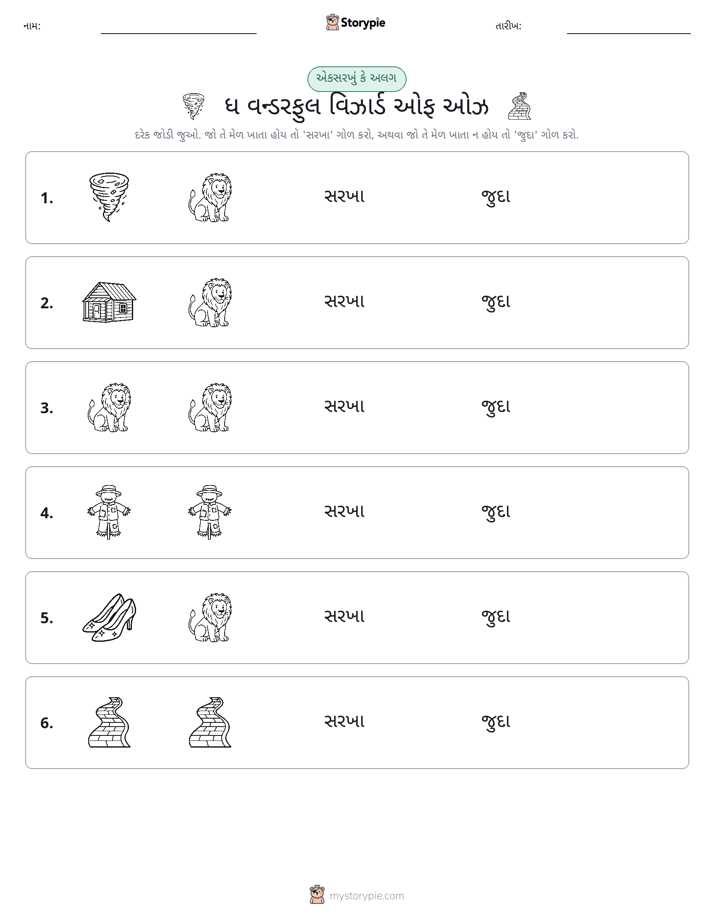The height and width of the screenshot is (924, 714).
Task: Click the 'એકસરખું કે અલગ' green tag
Action: pyautogui.click(x=356, y=78)
